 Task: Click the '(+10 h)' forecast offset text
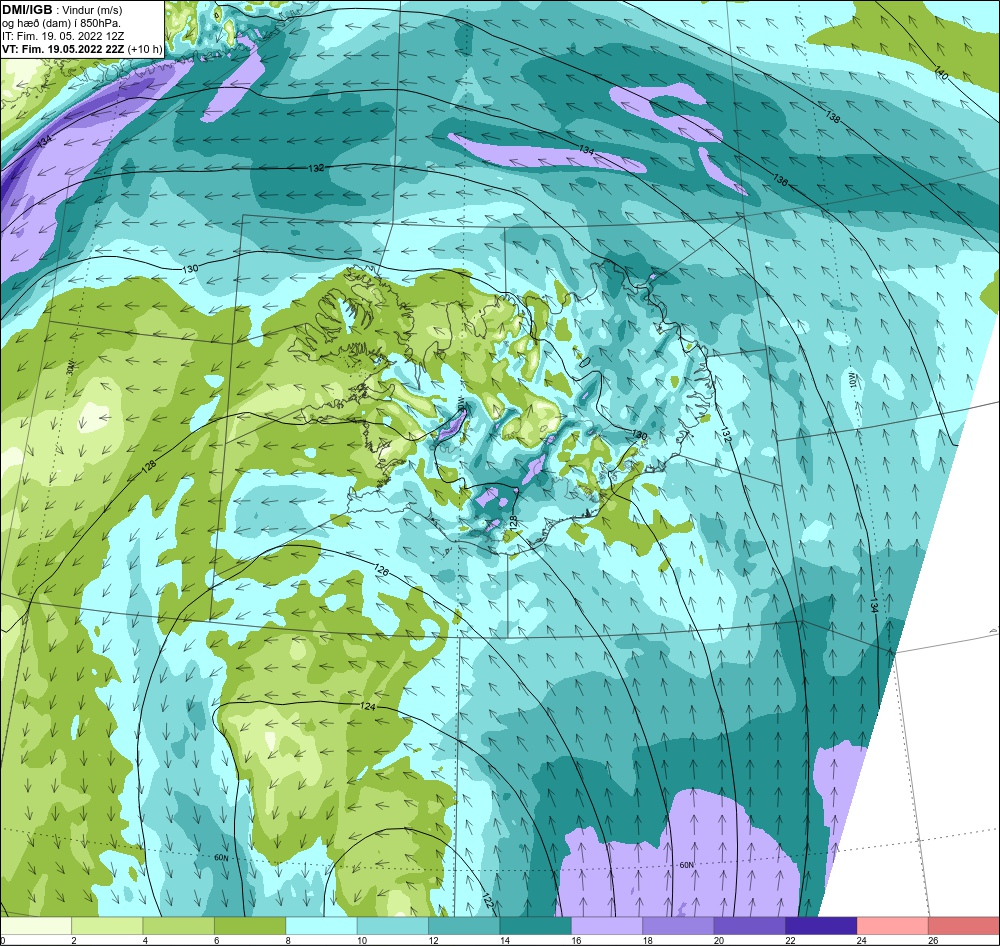[145, 49]
